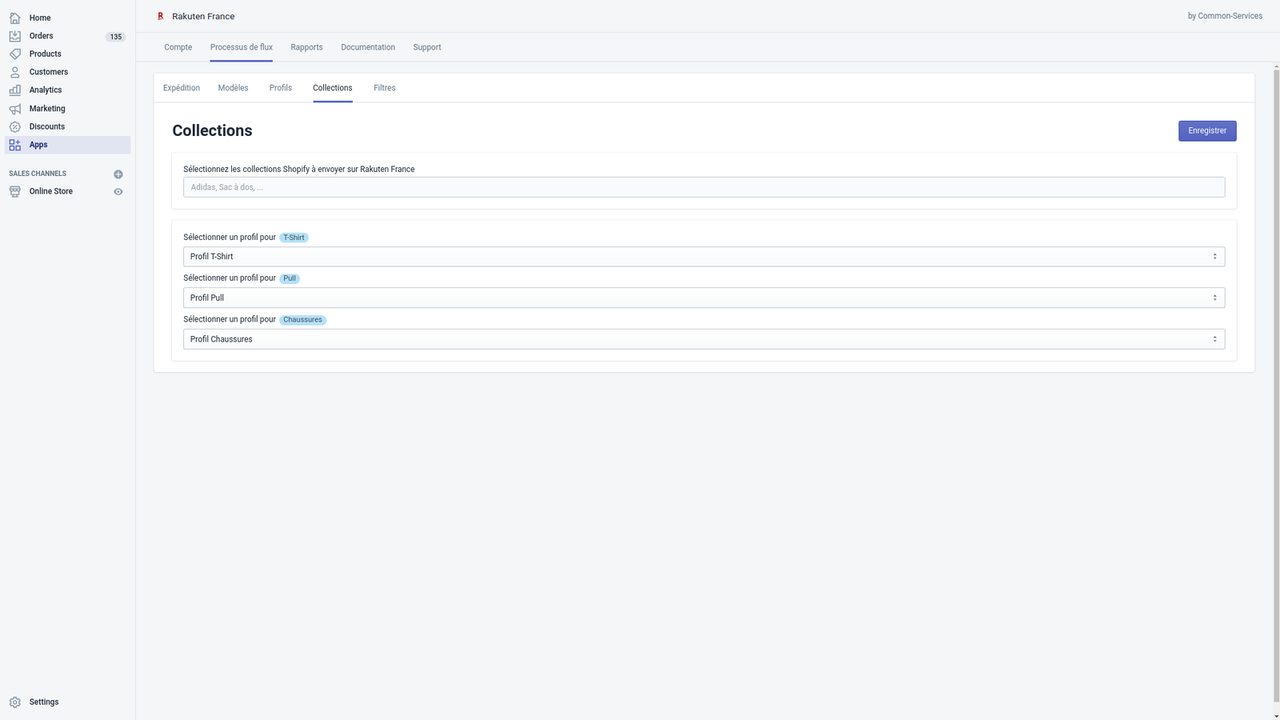
Task: Add a sales channel with the plus icon
Action: click(x=118, y=173)
